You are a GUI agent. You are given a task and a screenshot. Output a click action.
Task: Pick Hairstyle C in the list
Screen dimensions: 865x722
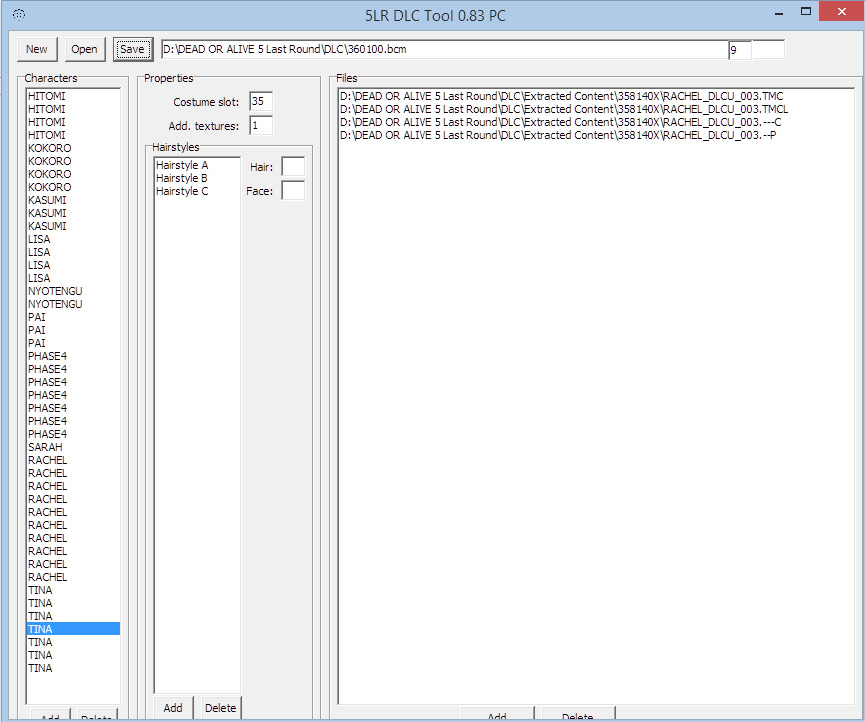(x=182, y=191)
